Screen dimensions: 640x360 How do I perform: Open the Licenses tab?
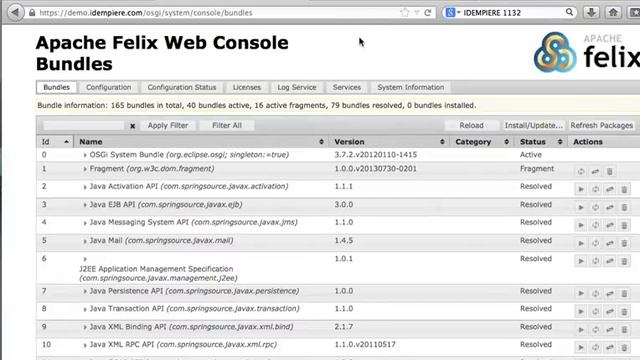(247, 87)
